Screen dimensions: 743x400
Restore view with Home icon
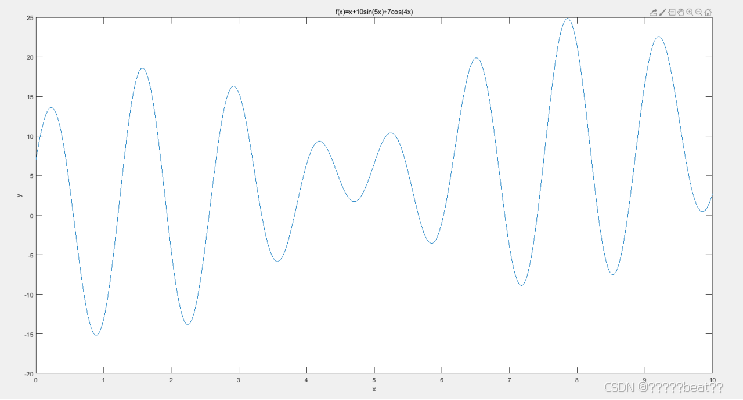click(708, 12)
